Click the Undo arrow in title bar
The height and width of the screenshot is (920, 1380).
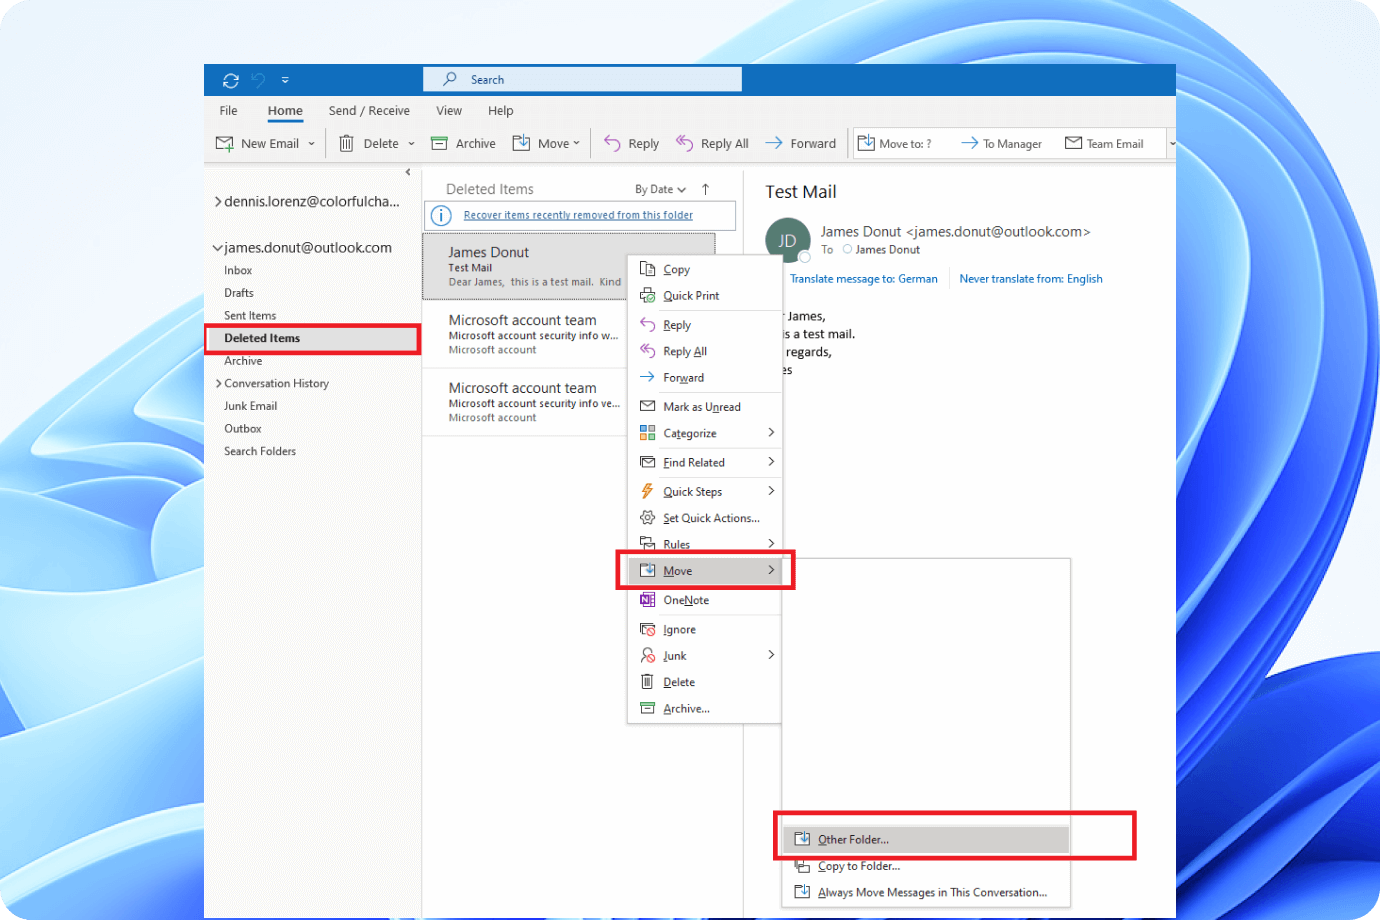pos(259,80)
